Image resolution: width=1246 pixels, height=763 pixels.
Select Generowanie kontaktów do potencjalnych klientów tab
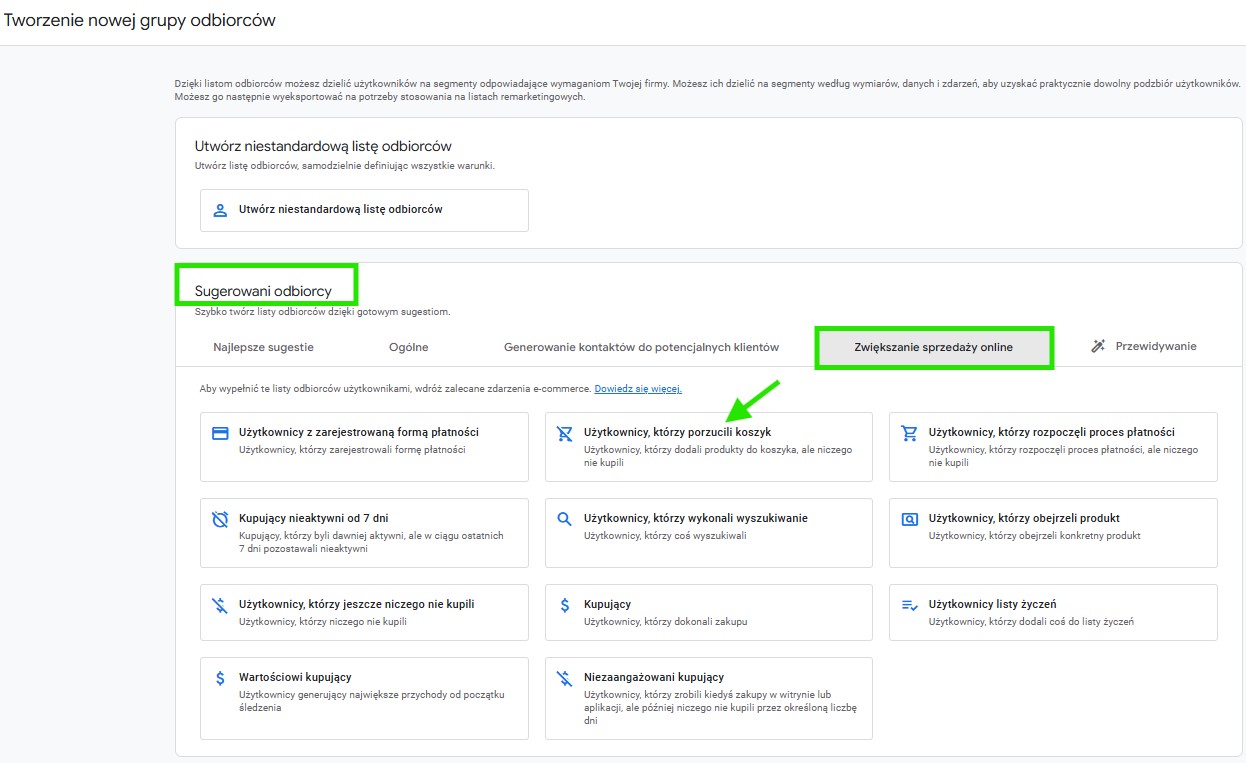click(x=641, y=347)
